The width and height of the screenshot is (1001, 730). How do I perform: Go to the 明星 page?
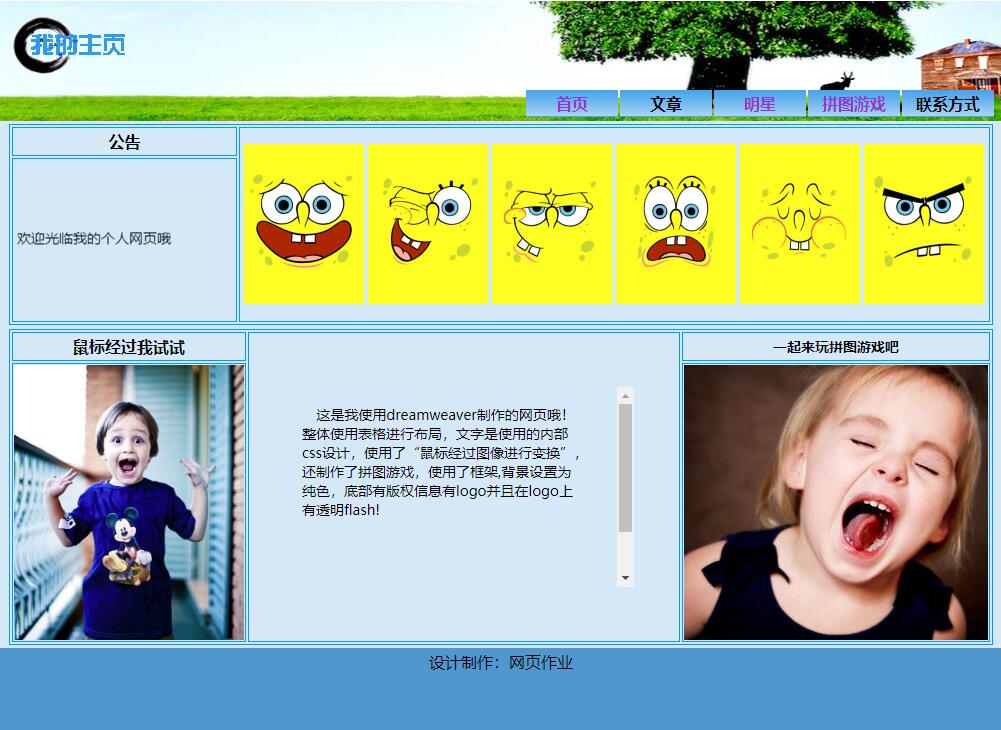[759, 104]
